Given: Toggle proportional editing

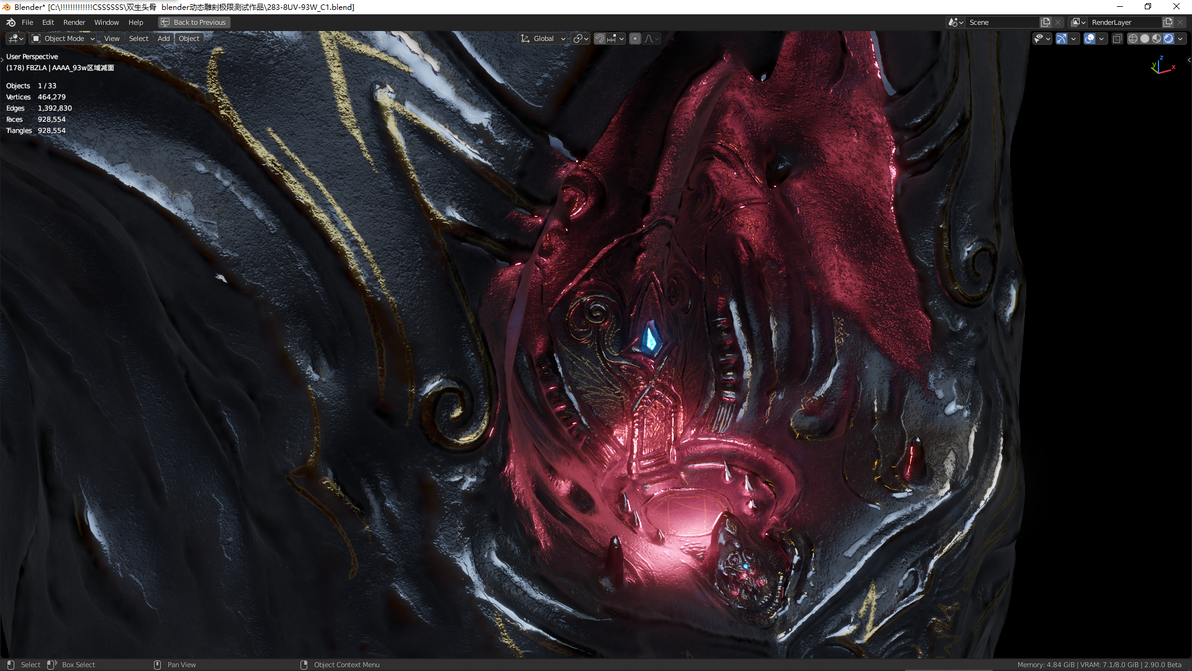Looking at the screenshot, I should [x=635, y=39].
